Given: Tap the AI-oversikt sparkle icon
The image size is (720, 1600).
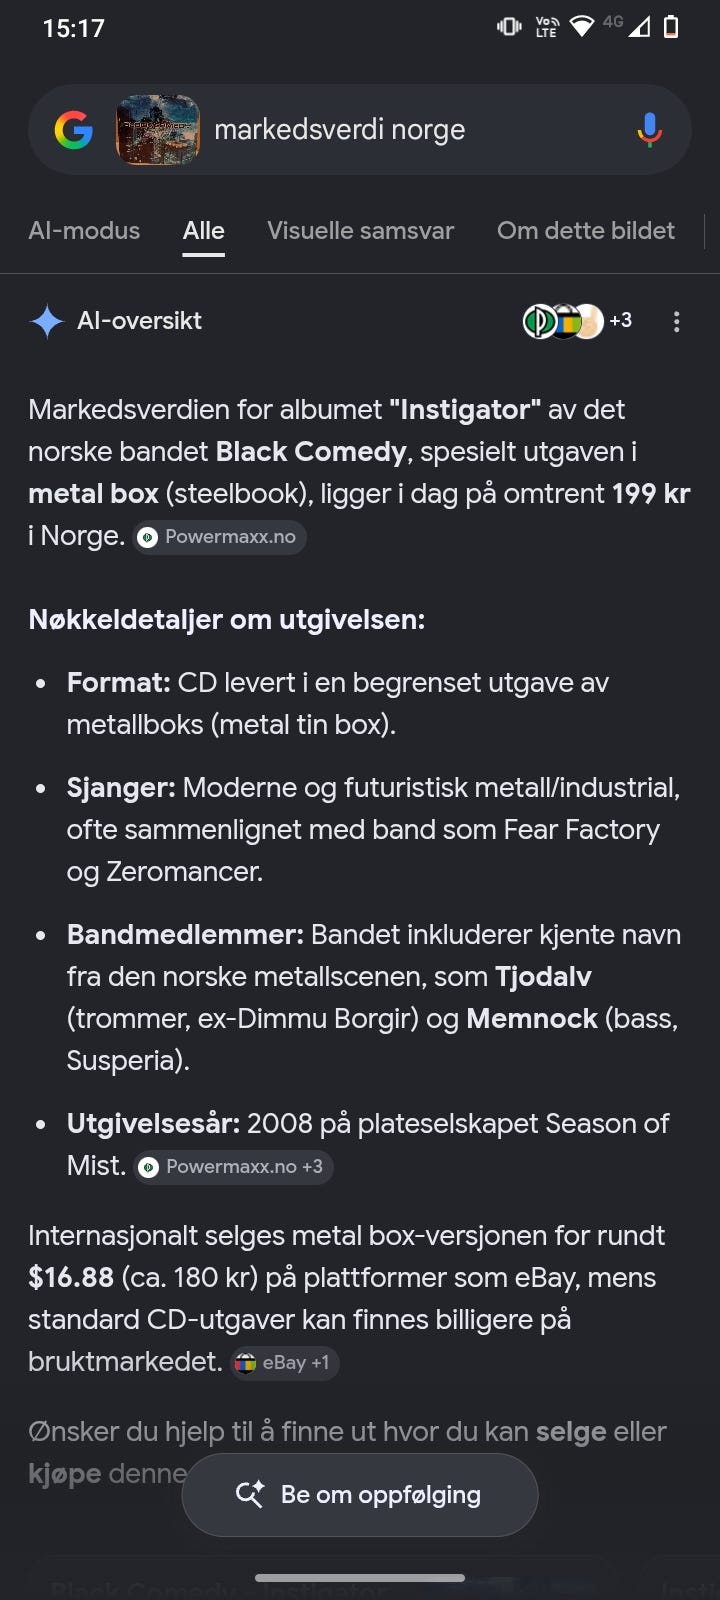Looking at the screenshot, I should click(47, 321).
